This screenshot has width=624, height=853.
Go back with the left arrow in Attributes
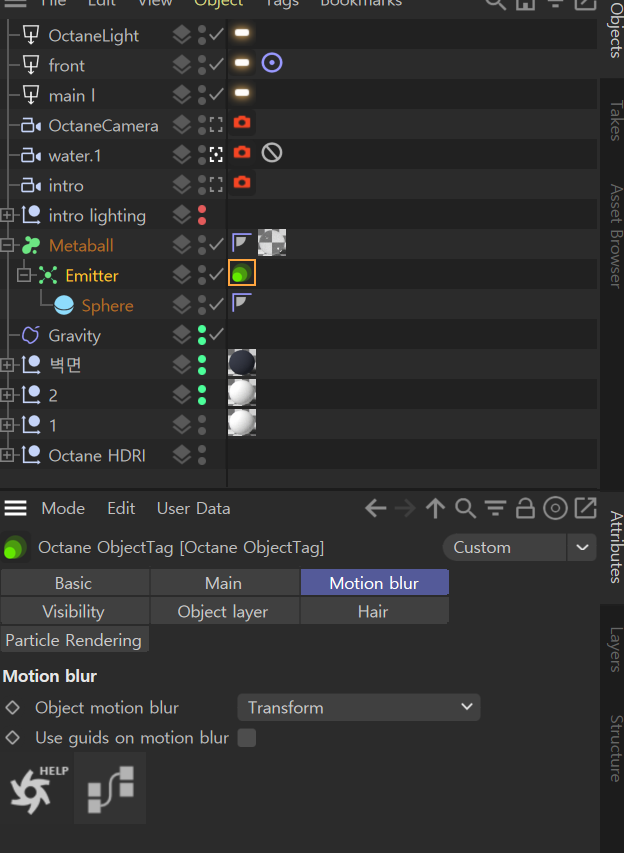pos(375,509)
